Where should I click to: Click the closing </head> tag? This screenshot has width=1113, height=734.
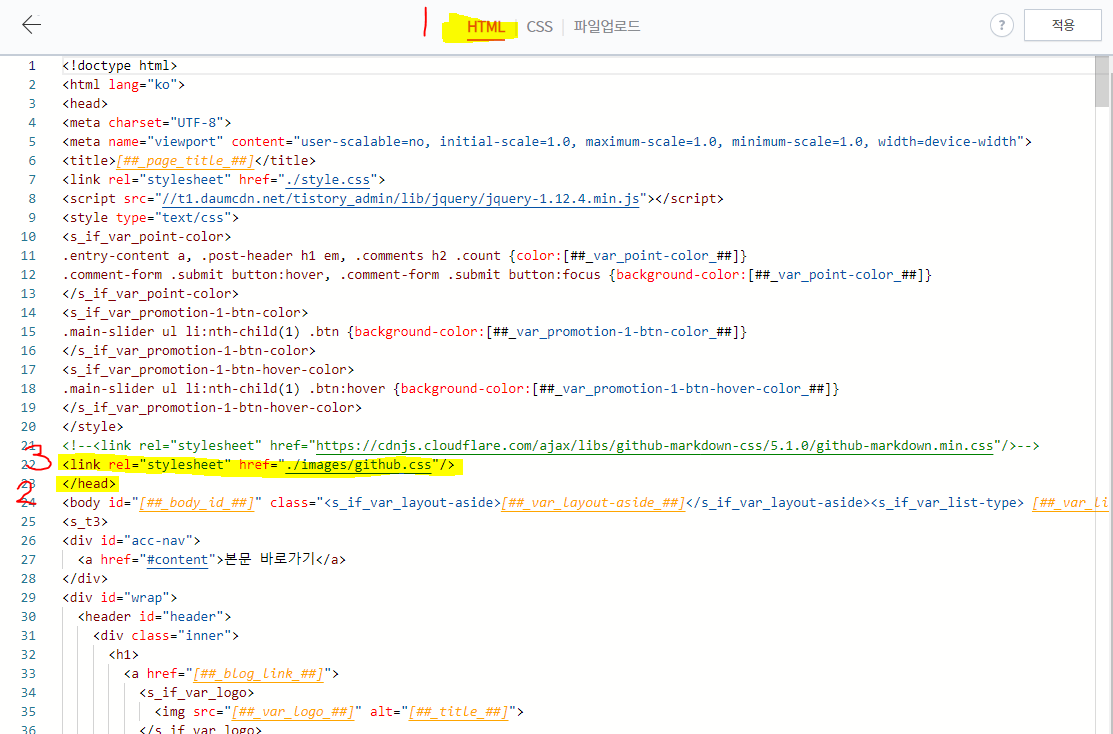[89, 483]
